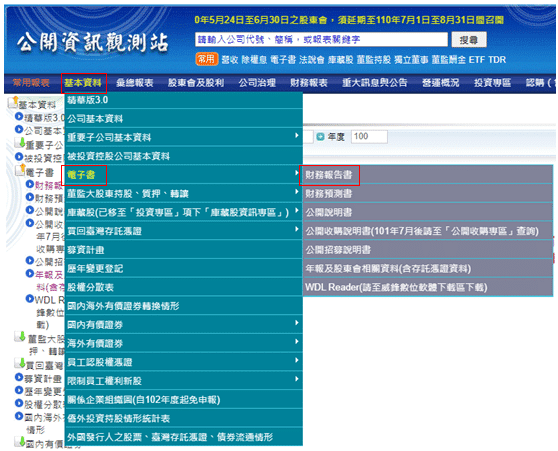
Task: Open the 基本資料 menu in navigation bar
Action: click(83, 83)
